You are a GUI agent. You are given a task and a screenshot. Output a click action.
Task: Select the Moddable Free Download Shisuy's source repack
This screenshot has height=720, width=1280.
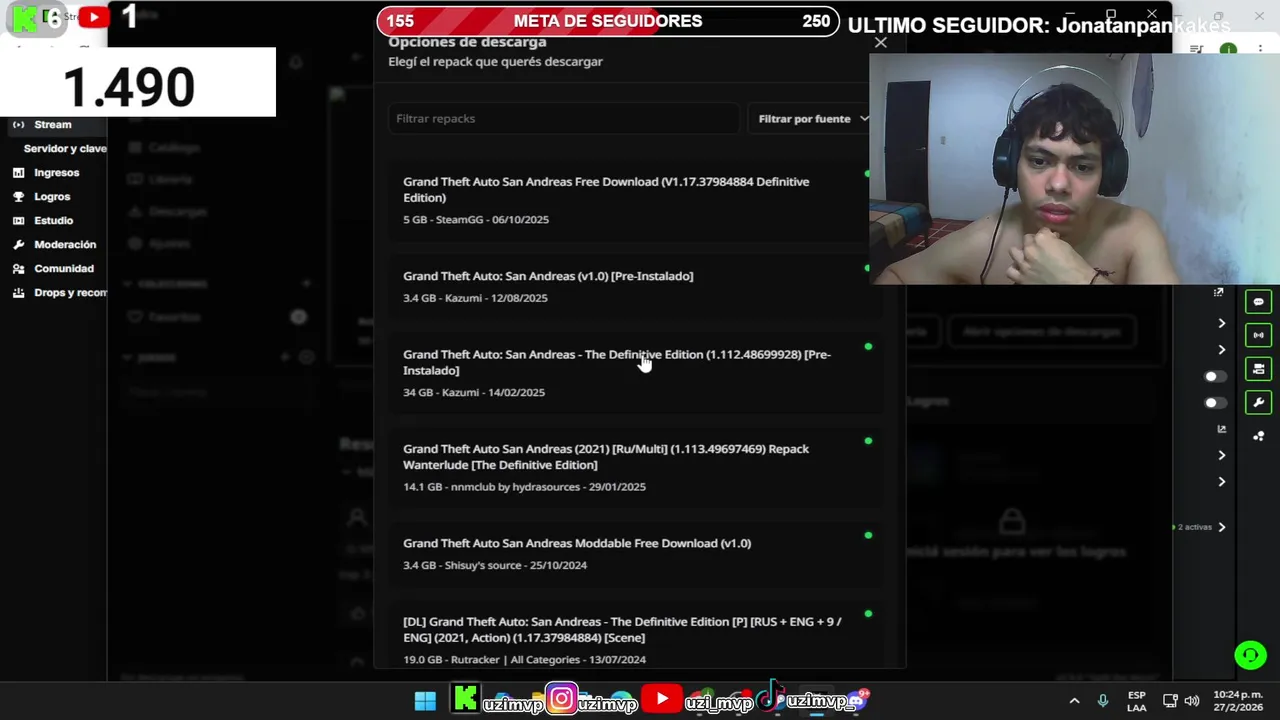click(x=635, y=553)
